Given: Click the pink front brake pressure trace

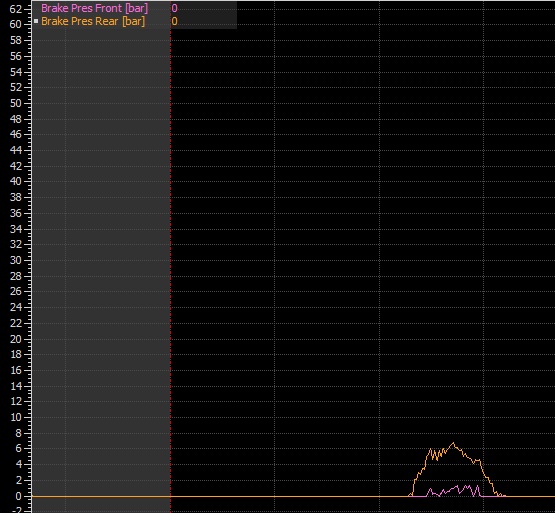Looking at the screenshot, I should [x=459, y=490].
